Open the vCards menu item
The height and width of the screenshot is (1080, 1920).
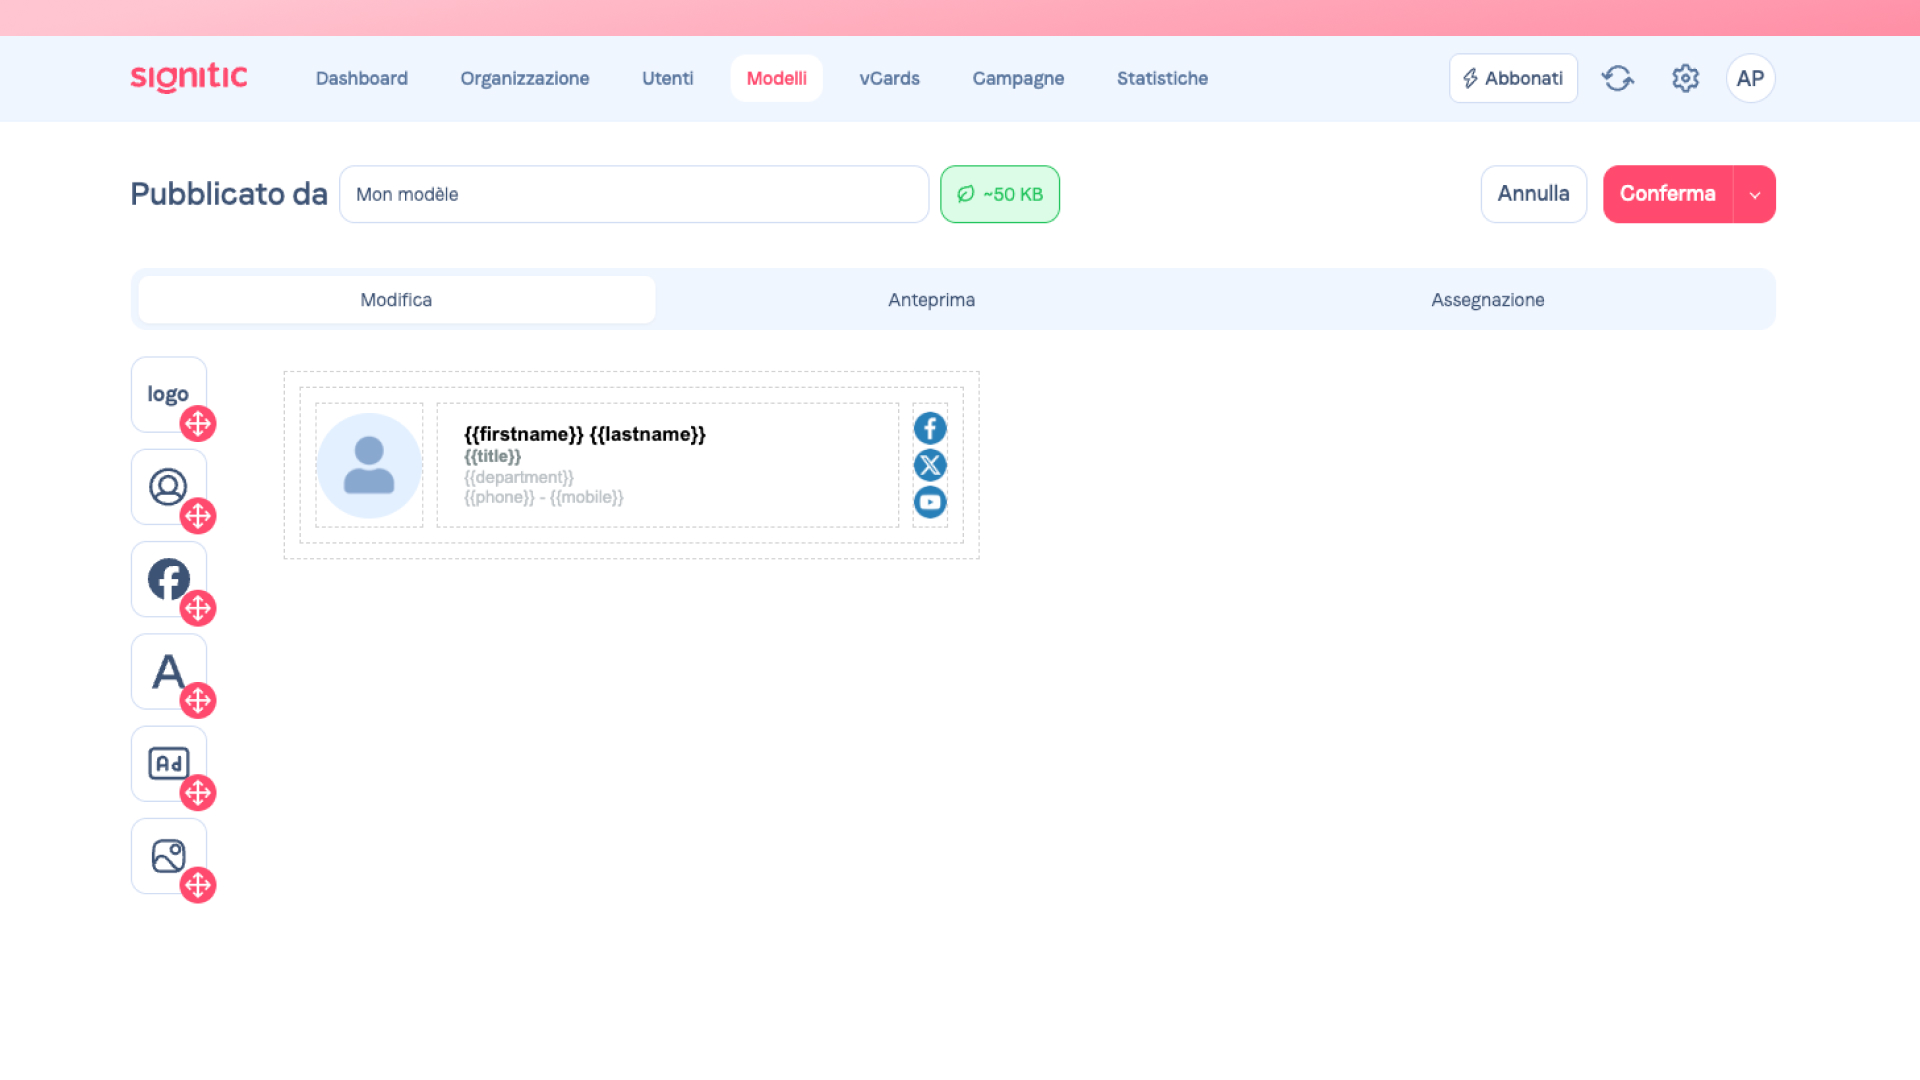point(889,78)
